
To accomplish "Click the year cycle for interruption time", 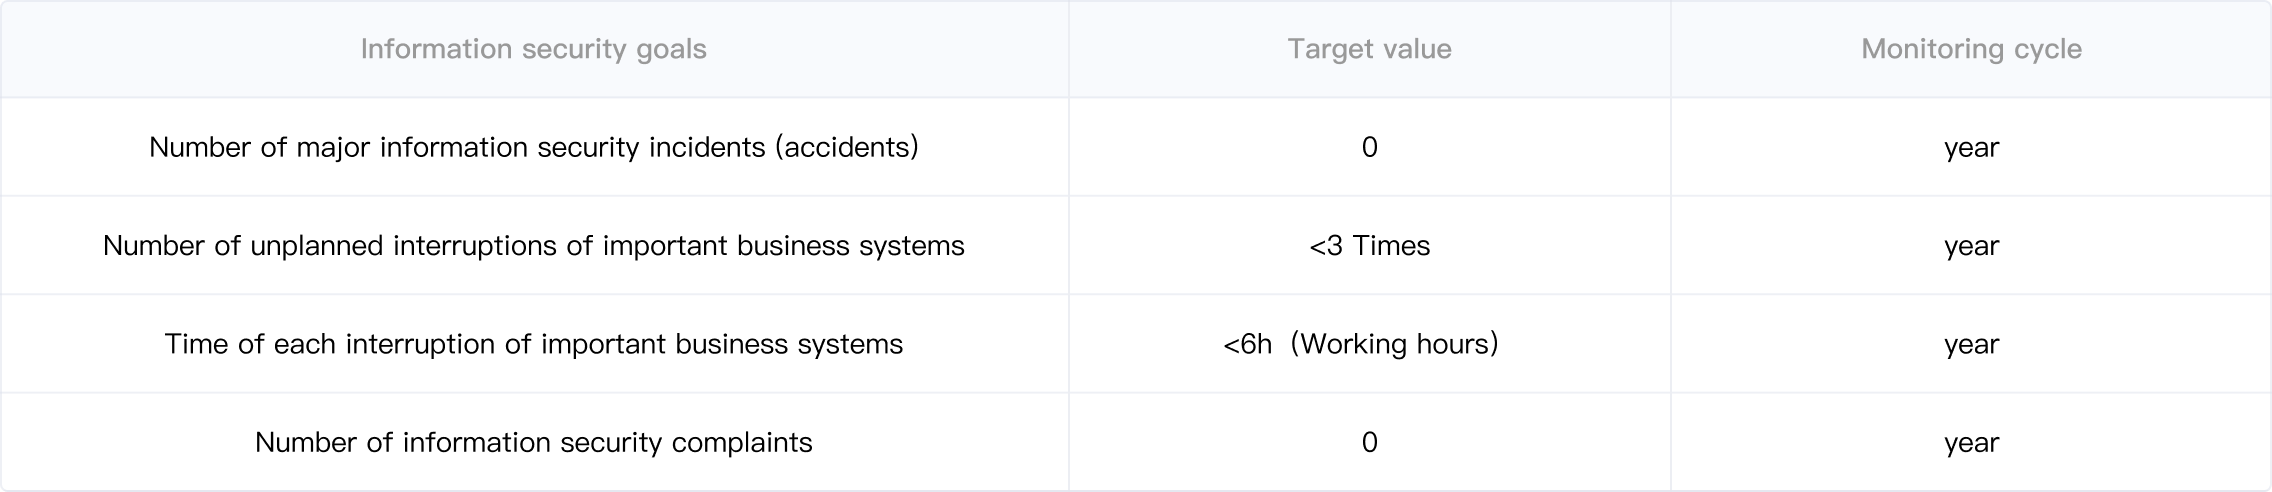I will pos(1971,346).
